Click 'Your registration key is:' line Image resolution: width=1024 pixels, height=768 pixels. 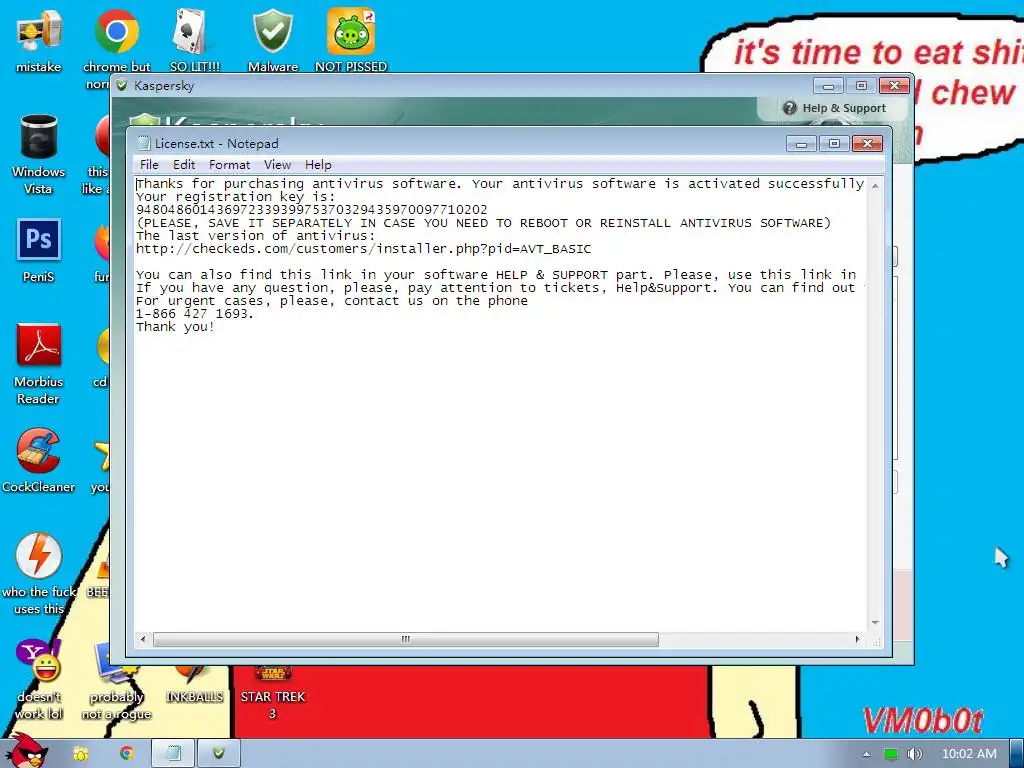(x=235, y=197)
